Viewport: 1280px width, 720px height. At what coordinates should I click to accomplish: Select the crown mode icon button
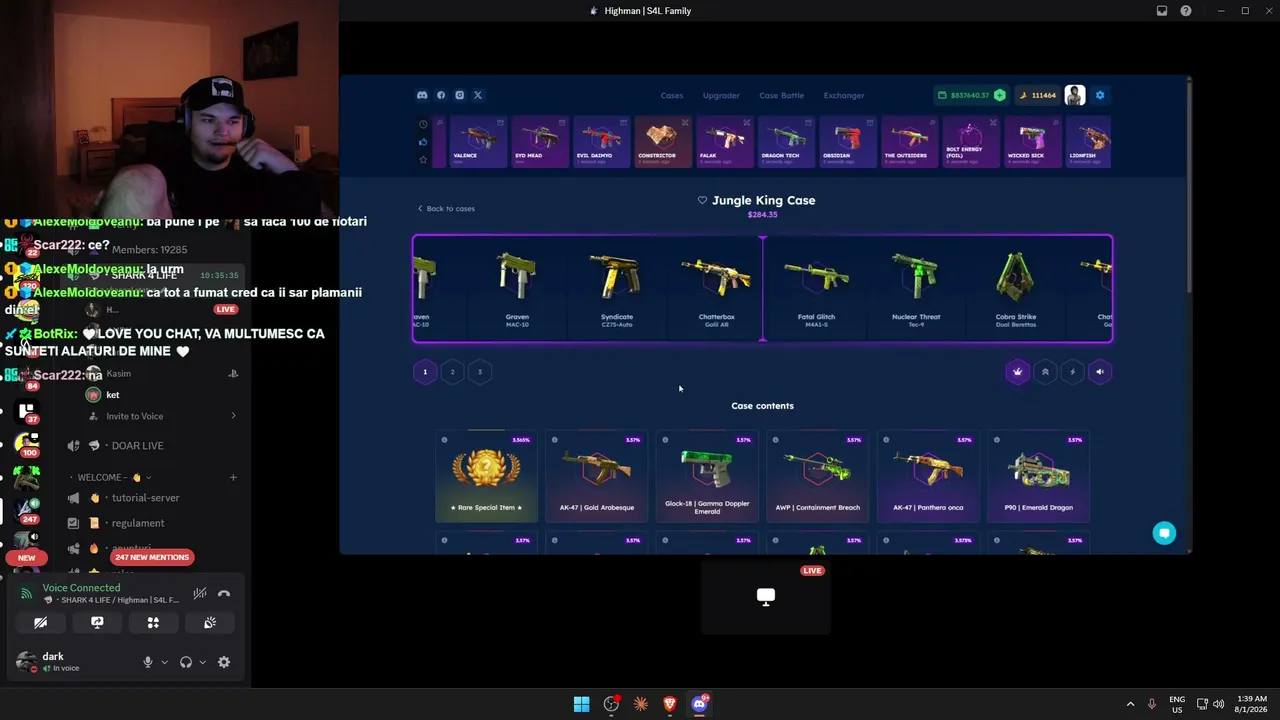pos(1017,372)
